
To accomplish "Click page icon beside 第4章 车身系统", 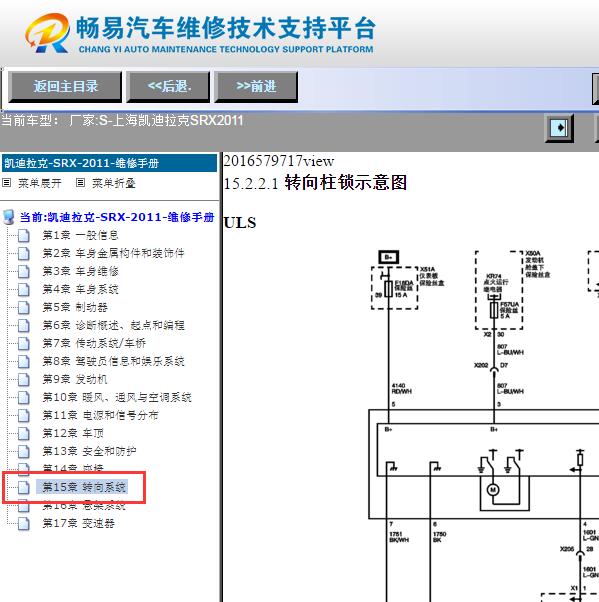I will [x=24, y=289].
